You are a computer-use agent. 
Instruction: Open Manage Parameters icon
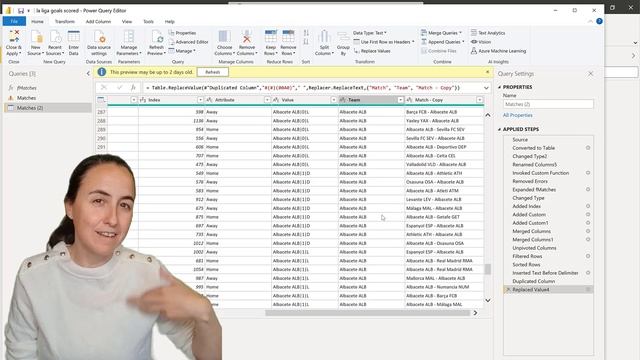(x=129, y=37)
